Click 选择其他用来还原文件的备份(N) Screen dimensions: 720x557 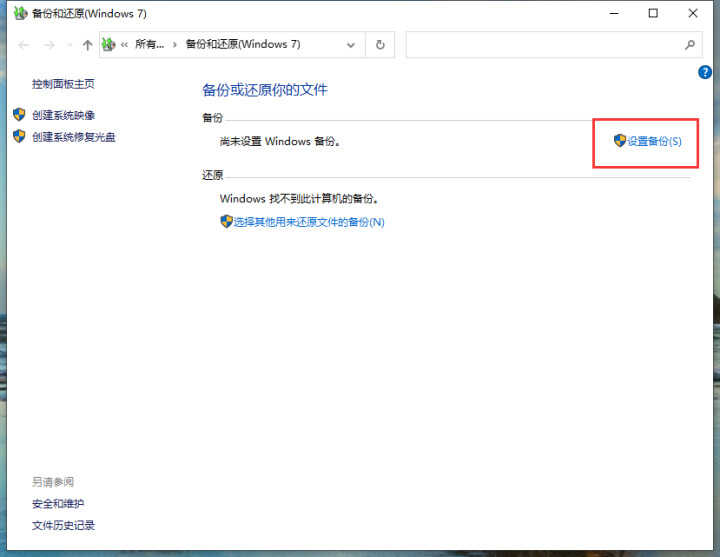309,222
